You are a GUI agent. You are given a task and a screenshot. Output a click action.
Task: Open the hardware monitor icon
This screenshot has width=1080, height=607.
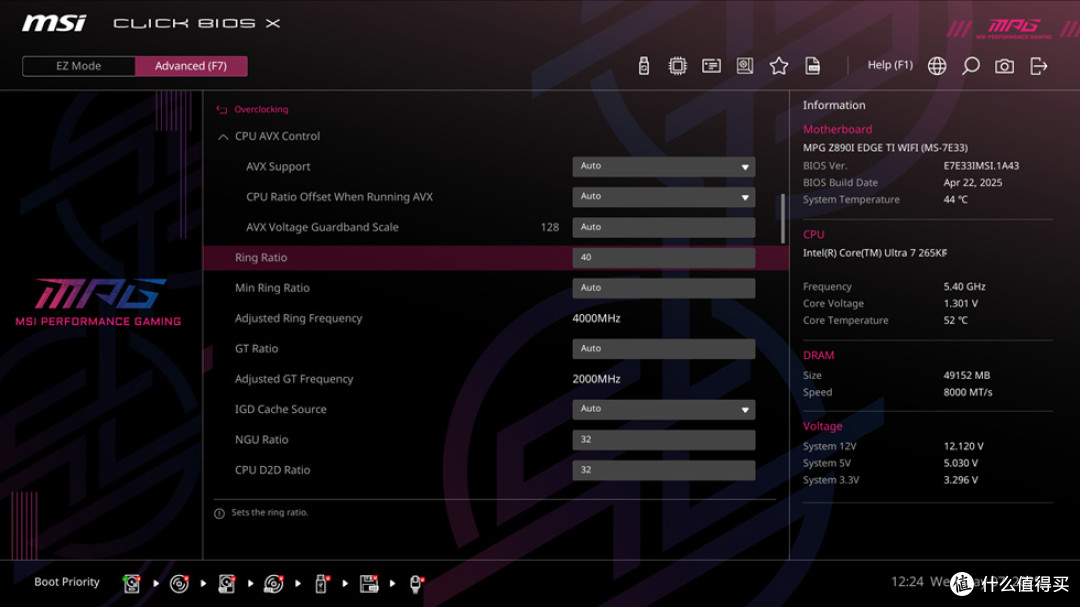click(x=745, y=65)
